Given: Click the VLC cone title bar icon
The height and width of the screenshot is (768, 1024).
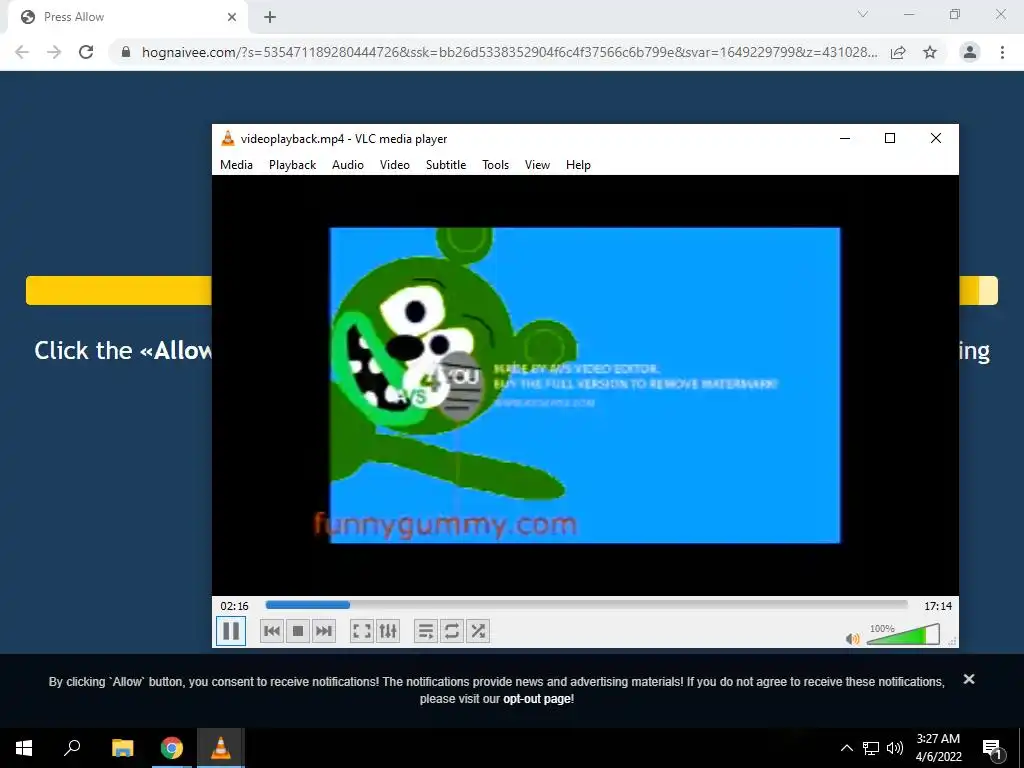Looking at the screenshot, I should pyautogui.click(x=228, y=138).
